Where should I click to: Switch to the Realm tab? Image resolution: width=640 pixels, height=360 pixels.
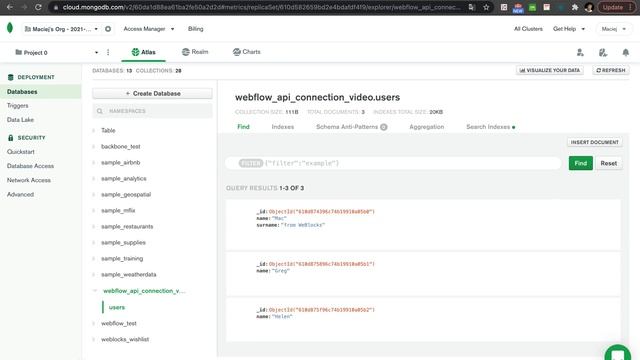tap(195, 52)
